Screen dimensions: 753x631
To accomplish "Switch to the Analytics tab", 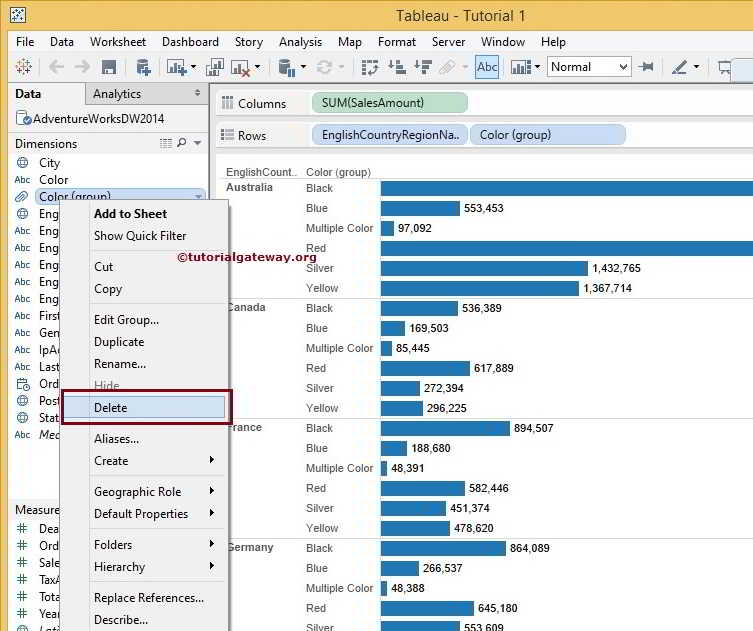I will (117, 94).
